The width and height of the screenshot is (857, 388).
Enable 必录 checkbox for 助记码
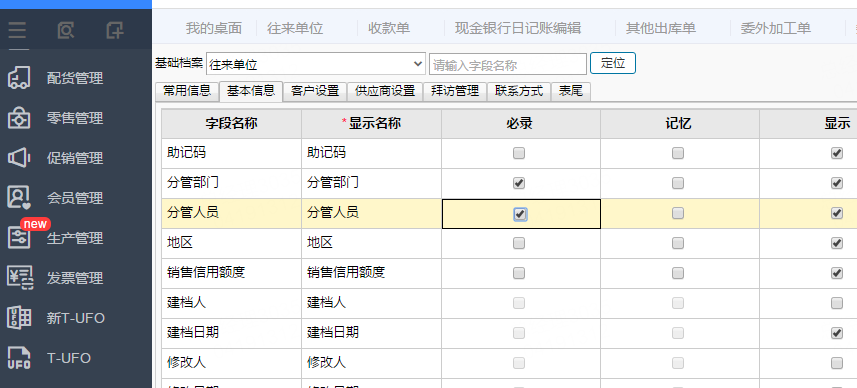[x=519, y=154]
